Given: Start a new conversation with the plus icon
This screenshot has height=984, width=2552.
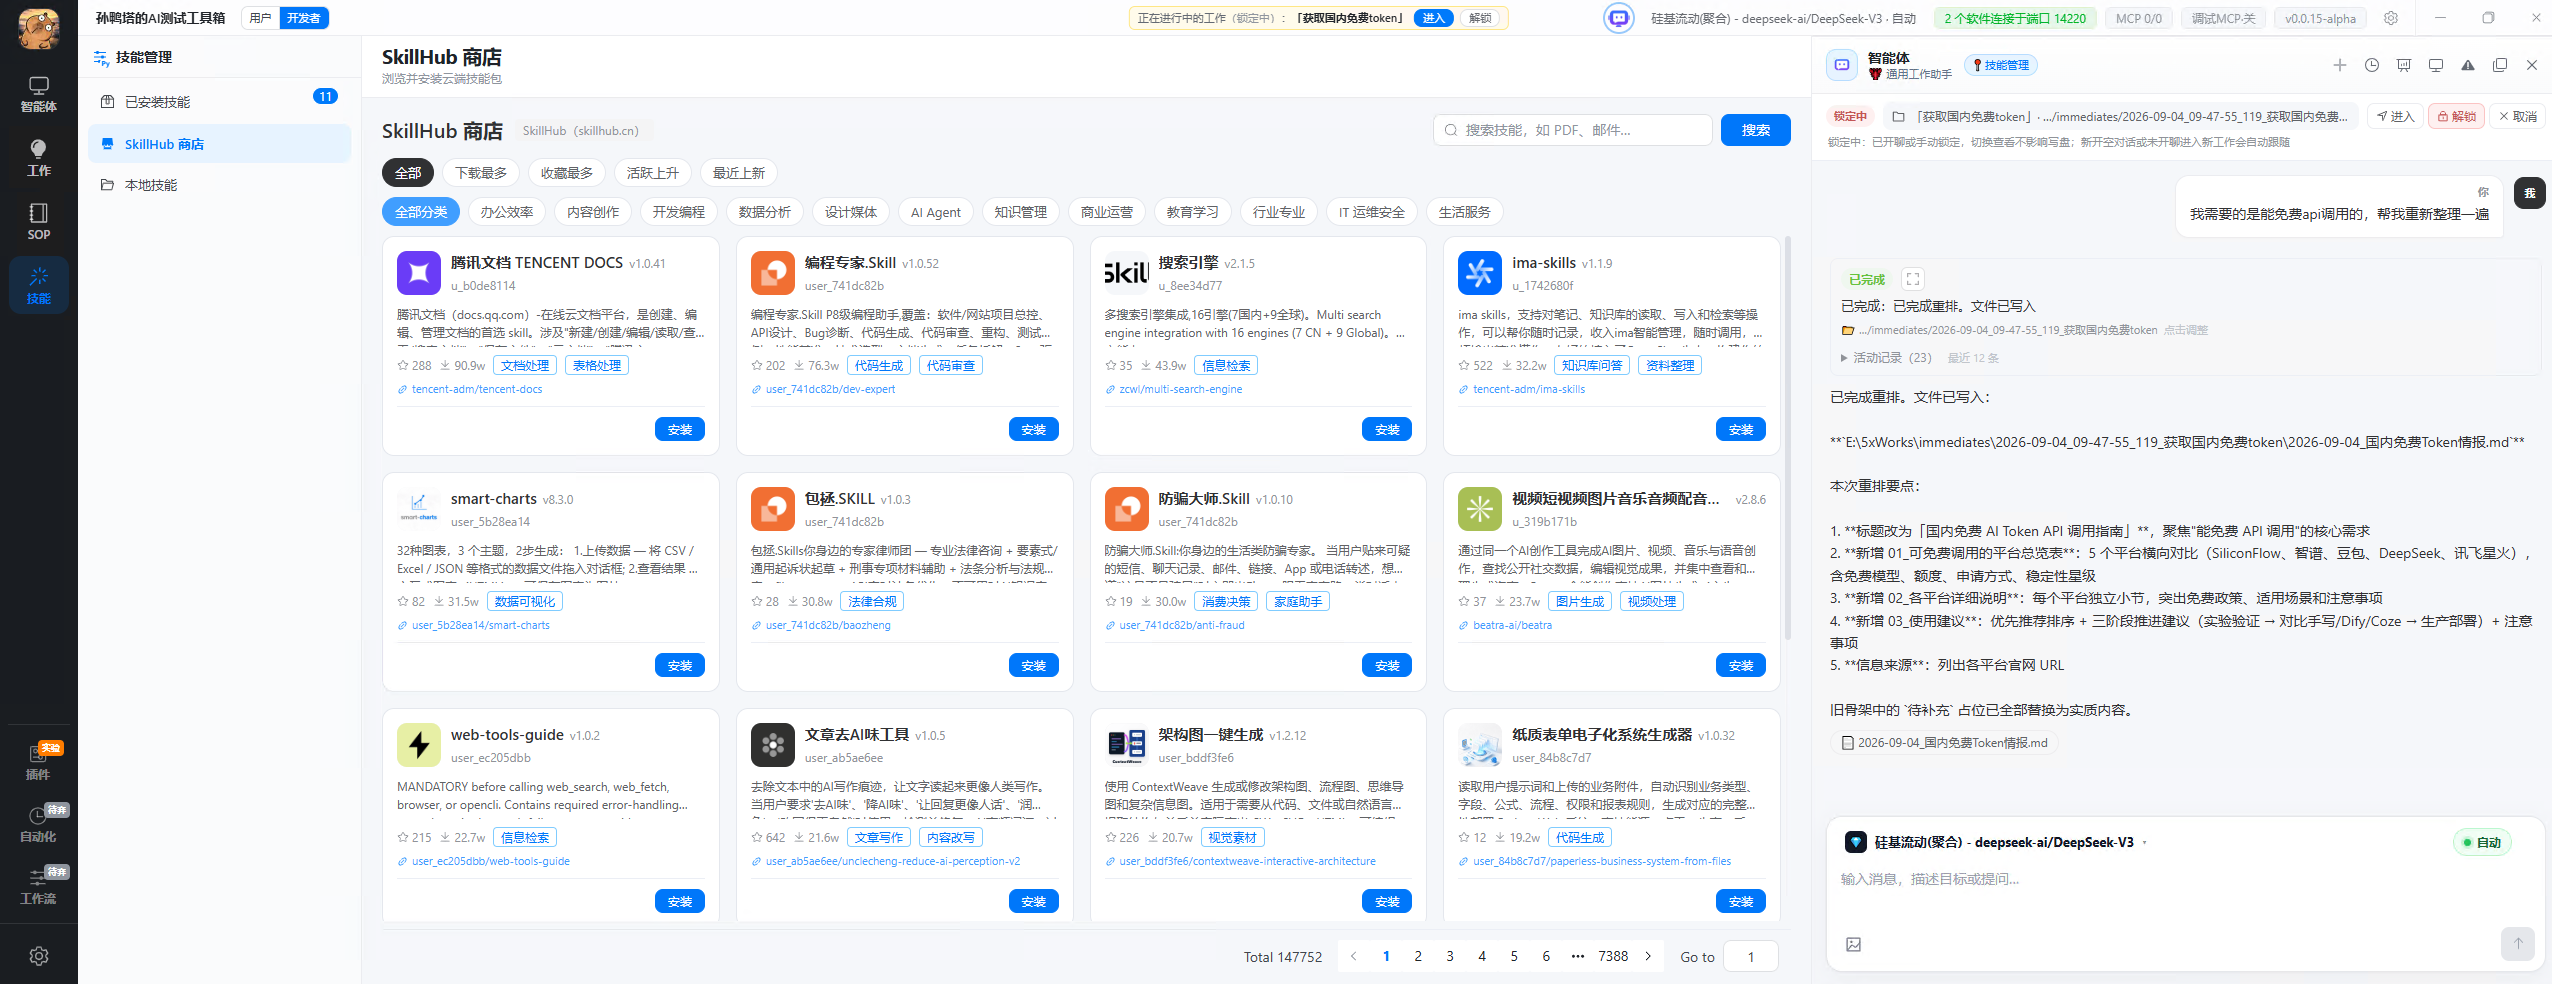Looking at the screenshot, I should click(x=2340, y=65).
